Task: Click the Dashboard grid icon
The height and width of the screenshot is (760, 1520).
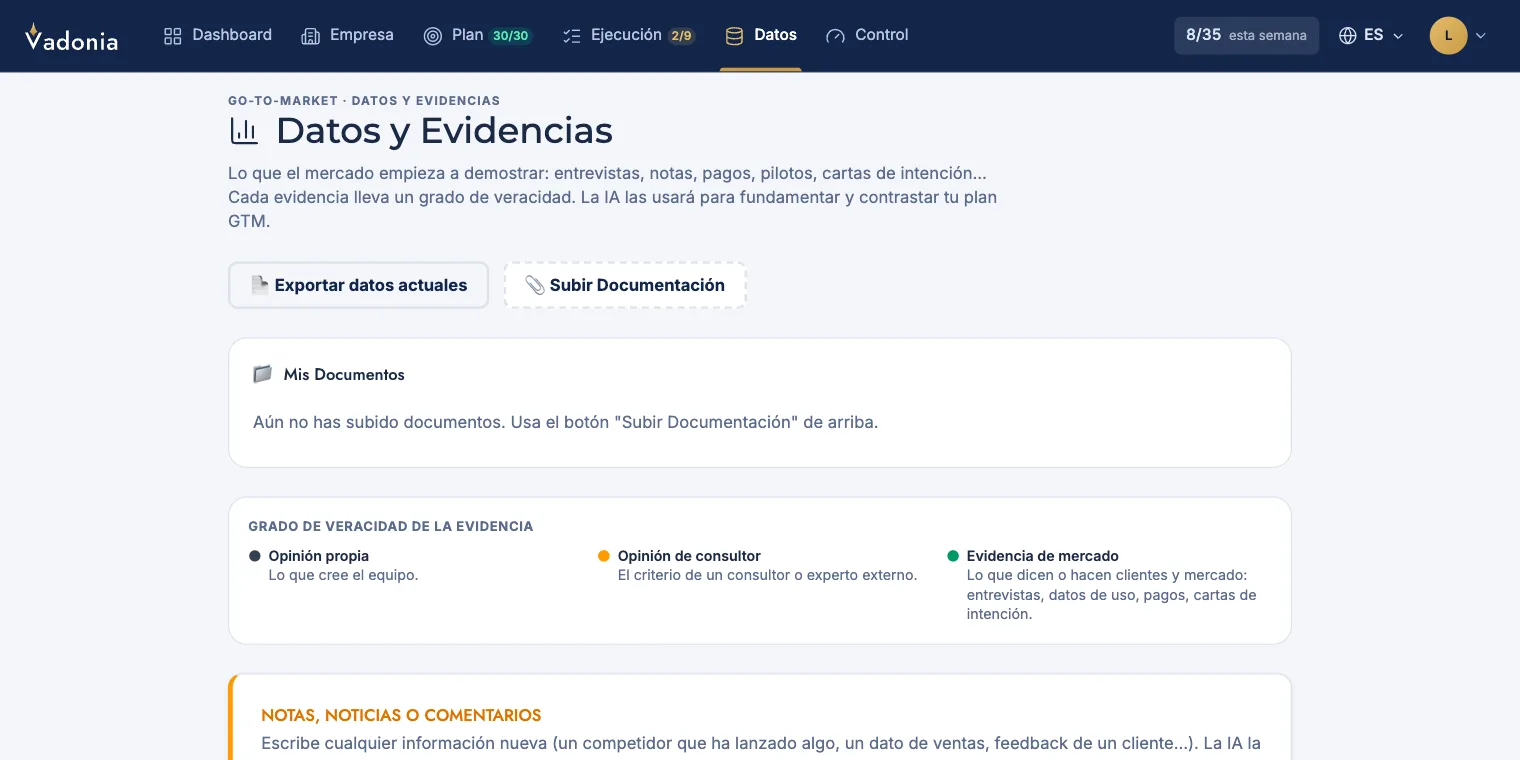Action: coord(173,36)
